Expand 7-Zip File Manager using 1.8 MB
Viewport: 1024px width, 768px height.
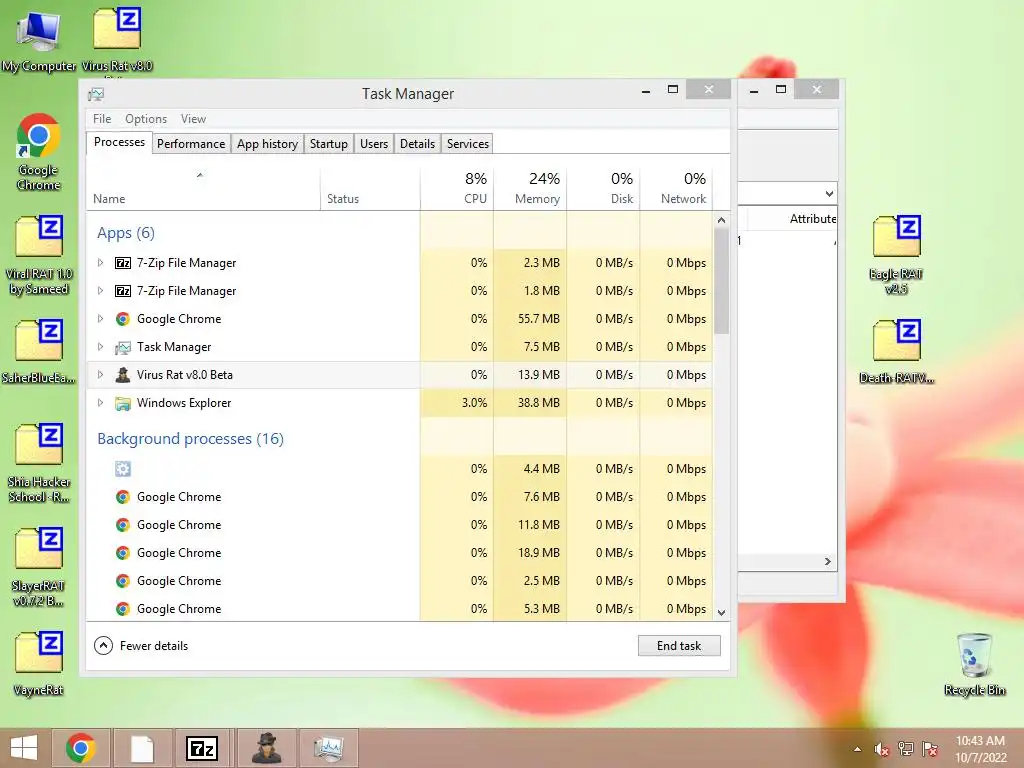tap(100, 291)
